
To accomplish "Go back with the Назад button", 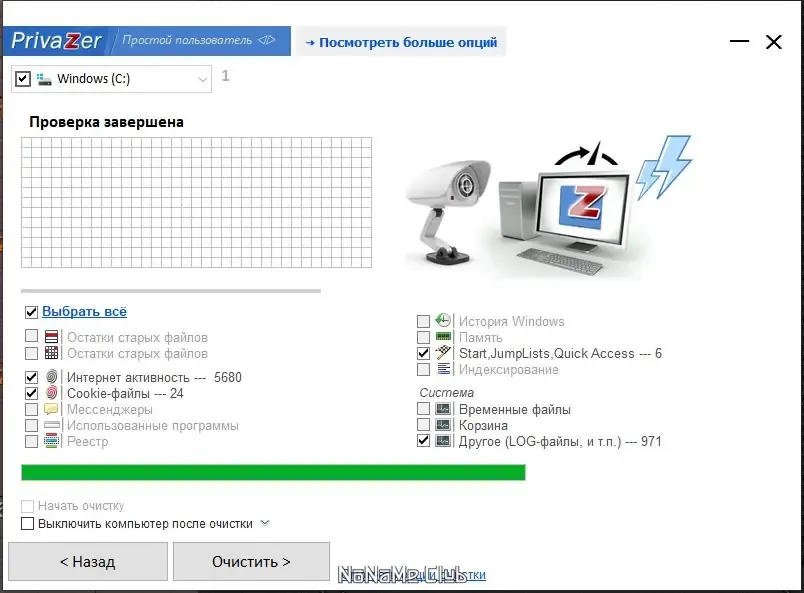I will [x=88, y=562].
